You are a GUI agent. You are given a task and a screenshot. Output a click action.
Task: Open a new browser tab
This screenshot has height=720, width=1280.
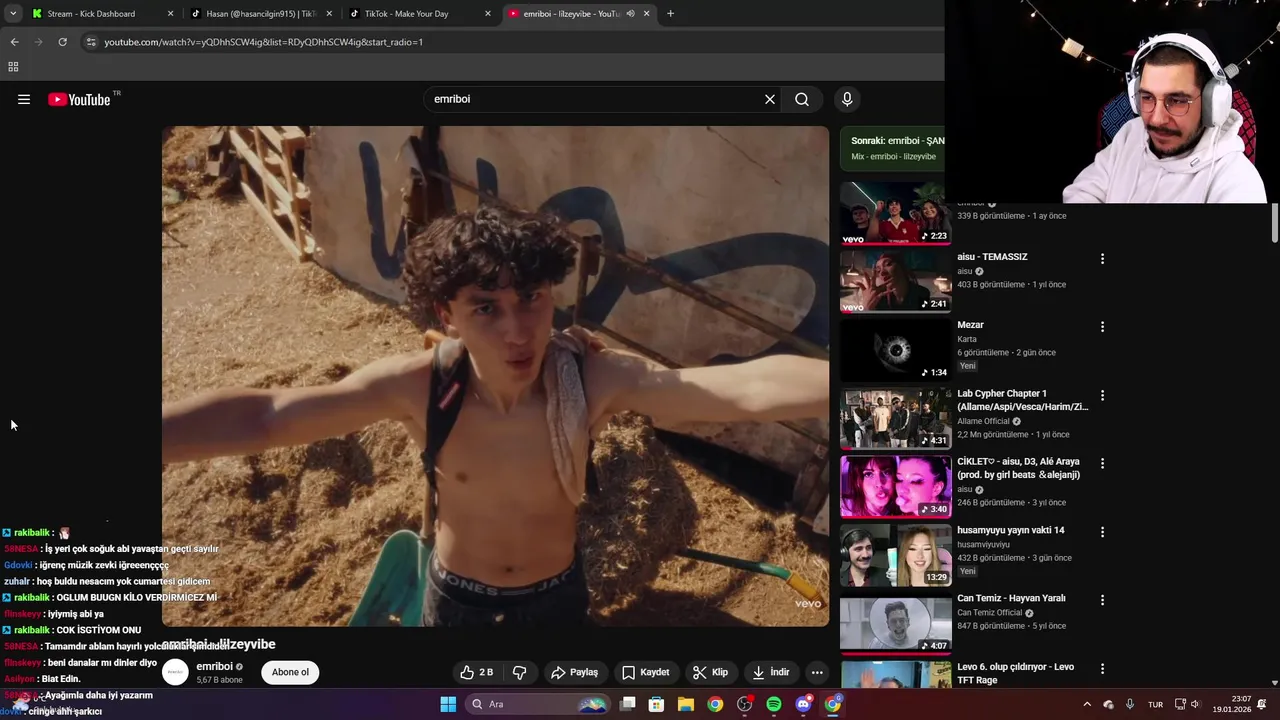[x=670, y=14]
